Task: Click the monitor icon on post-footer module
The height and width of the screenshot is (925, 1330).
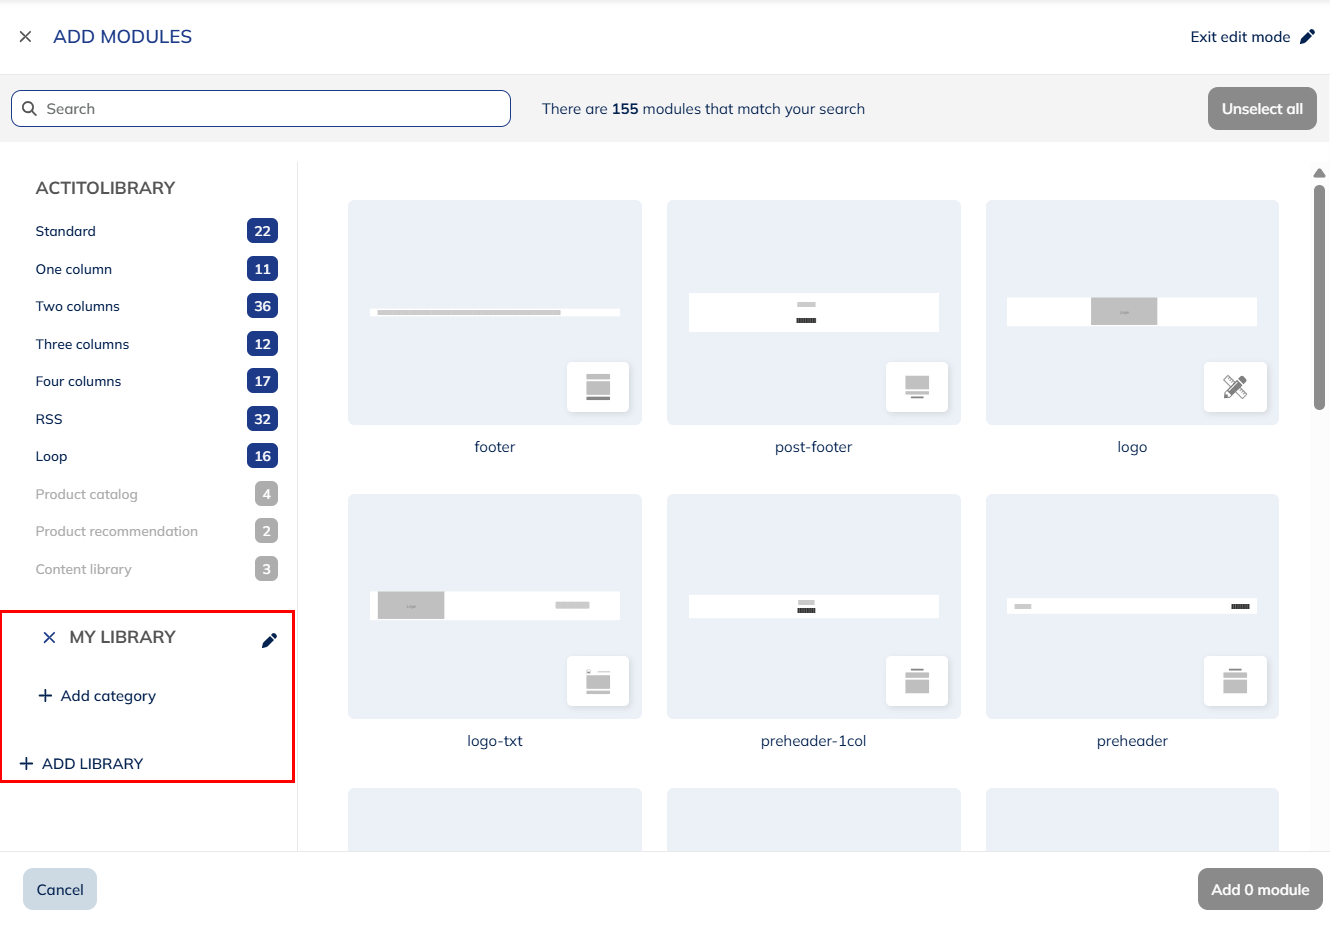Action: point(916,387)
